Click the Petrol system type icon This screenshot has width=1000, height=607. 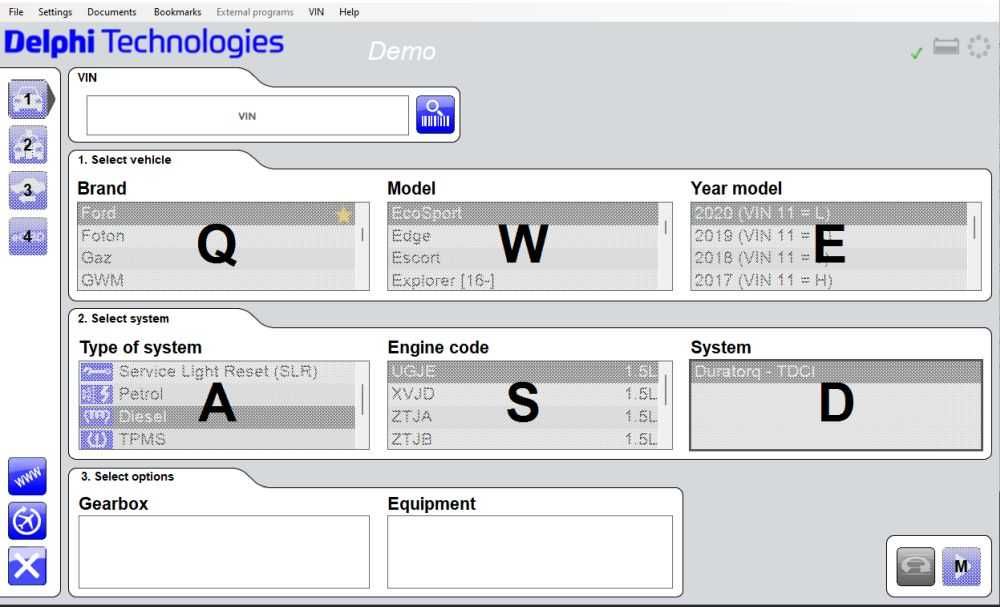pos(97,394)
